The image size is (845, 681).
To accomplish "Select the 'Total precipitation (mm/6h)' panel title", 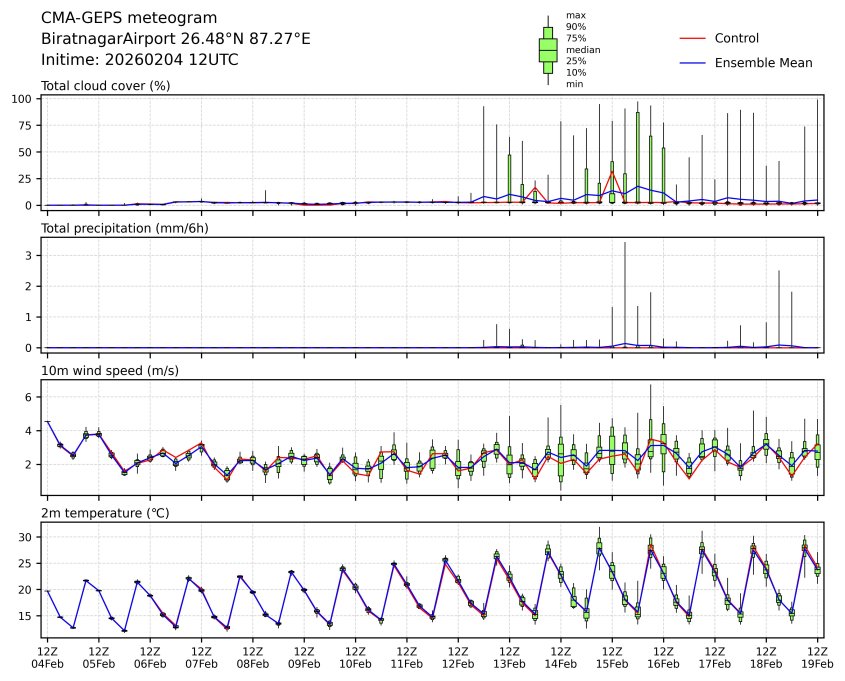I will pyautogui.click(x=124, y=228).
